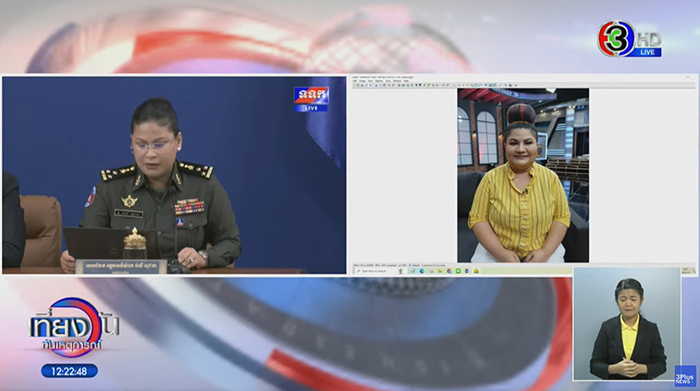Screen dimensions: 700x391
Task: Click the plant icon beside search box
Action: point(401,271)
